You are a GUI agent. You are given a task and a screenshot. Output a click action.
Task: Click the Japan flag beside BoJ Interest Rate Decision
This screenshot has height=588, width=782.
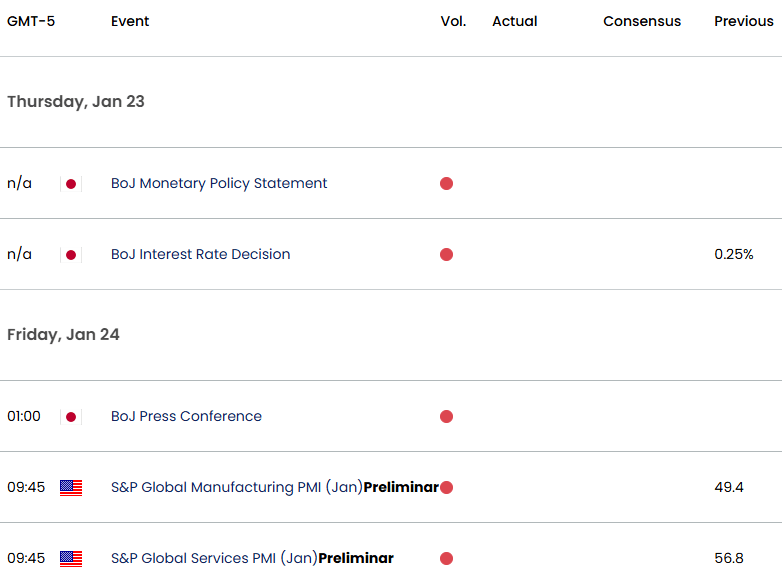point(71,255)
